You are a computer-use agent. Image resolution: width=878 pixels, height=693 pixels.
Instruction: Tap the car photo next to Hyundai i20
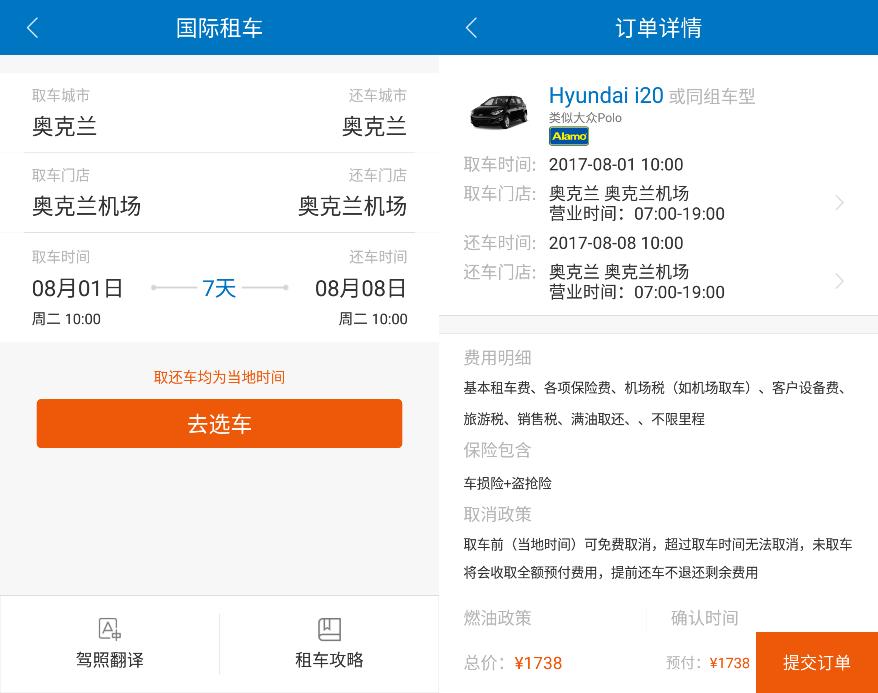click(x=499, y=113)
